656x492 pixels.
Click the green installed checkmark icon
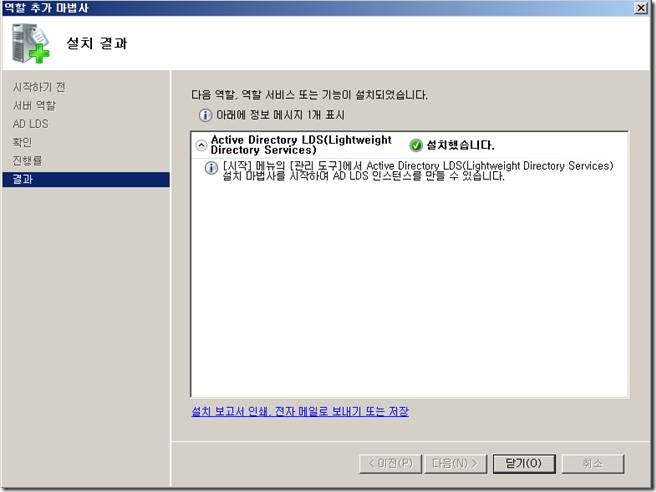(x=416, y=145)
